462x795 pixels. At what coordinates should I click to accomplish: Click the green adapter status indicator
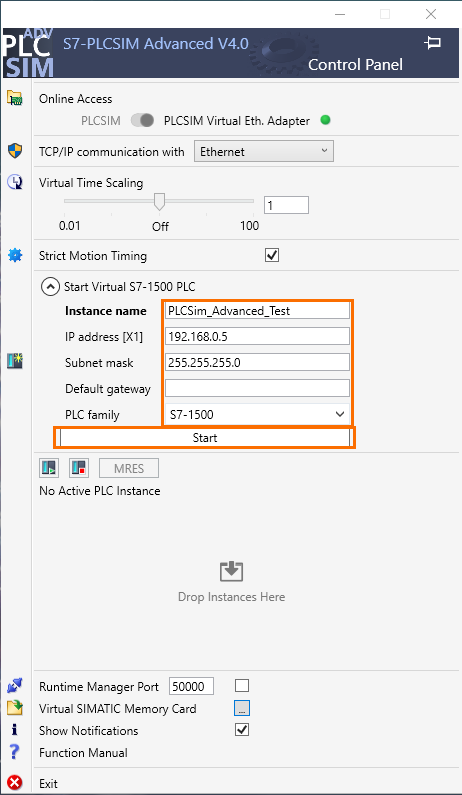(326, 120)
